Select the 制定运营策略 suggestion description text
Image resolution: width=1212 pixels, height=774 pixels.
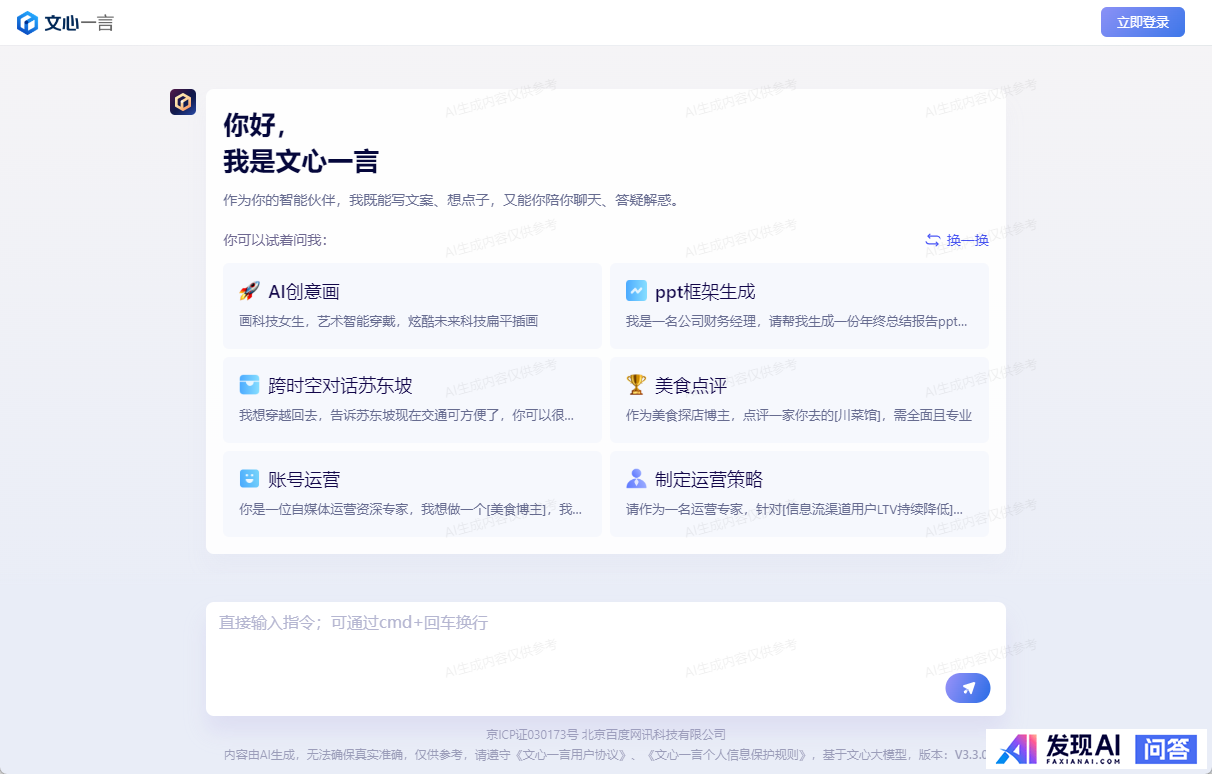[794, 509]
